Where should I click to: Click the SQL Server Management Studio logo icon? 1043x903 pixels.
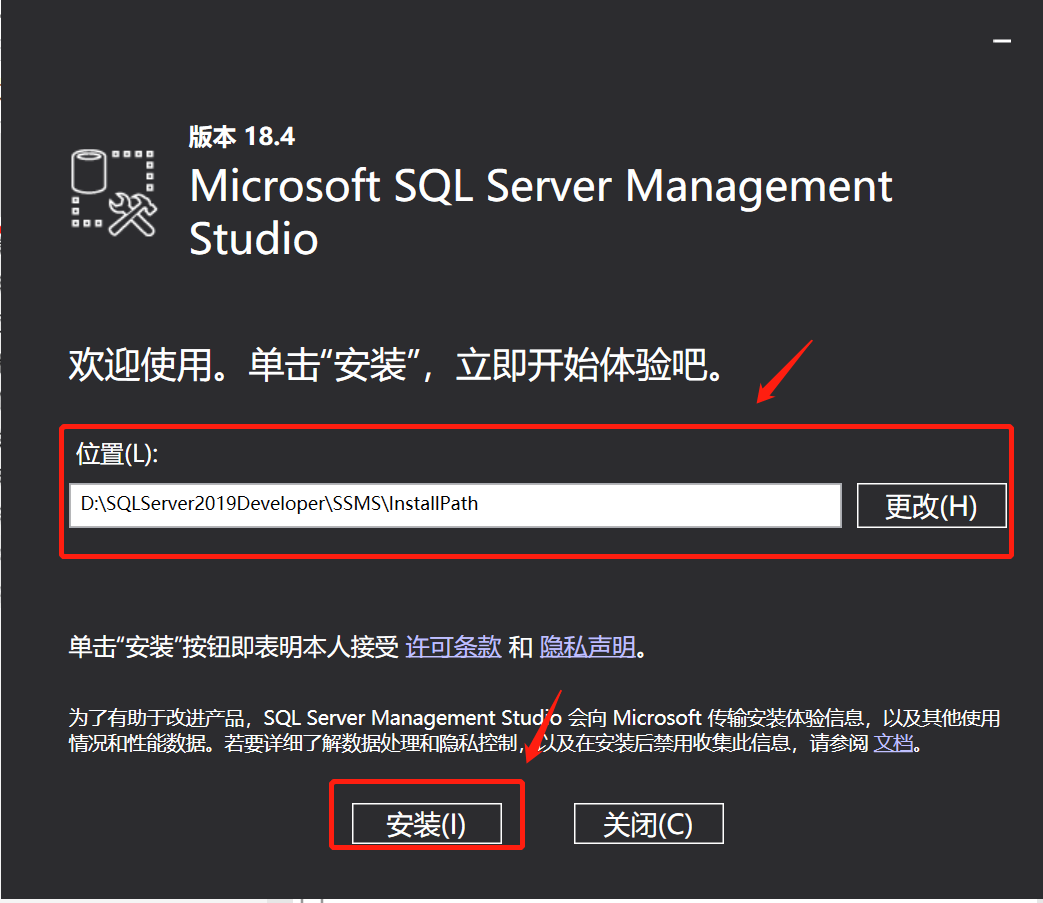(x=114, y=193)
